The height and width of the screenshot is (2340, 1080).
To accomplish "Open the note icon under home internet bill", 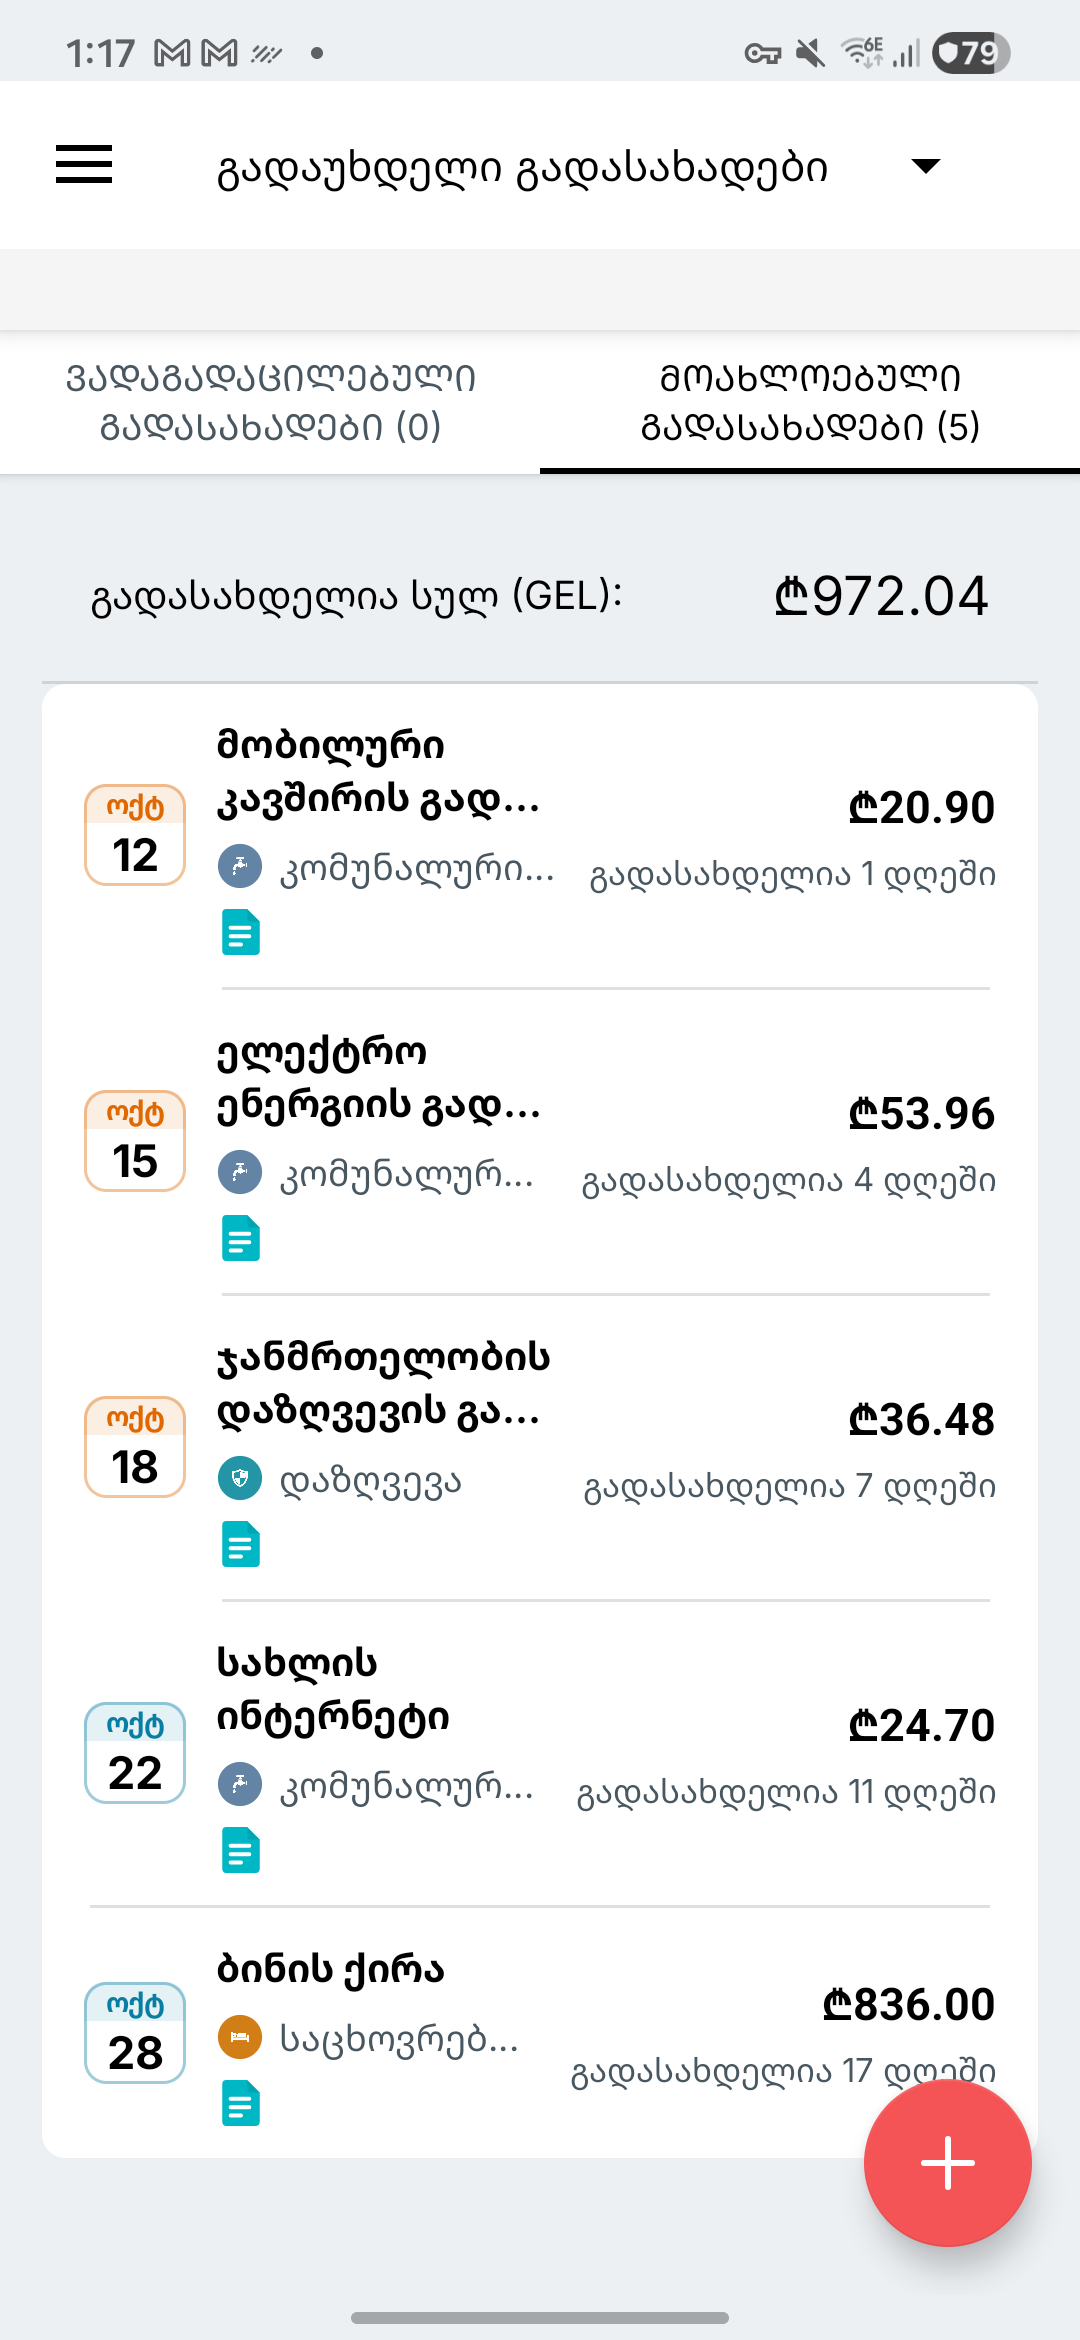I will 241,1850.
